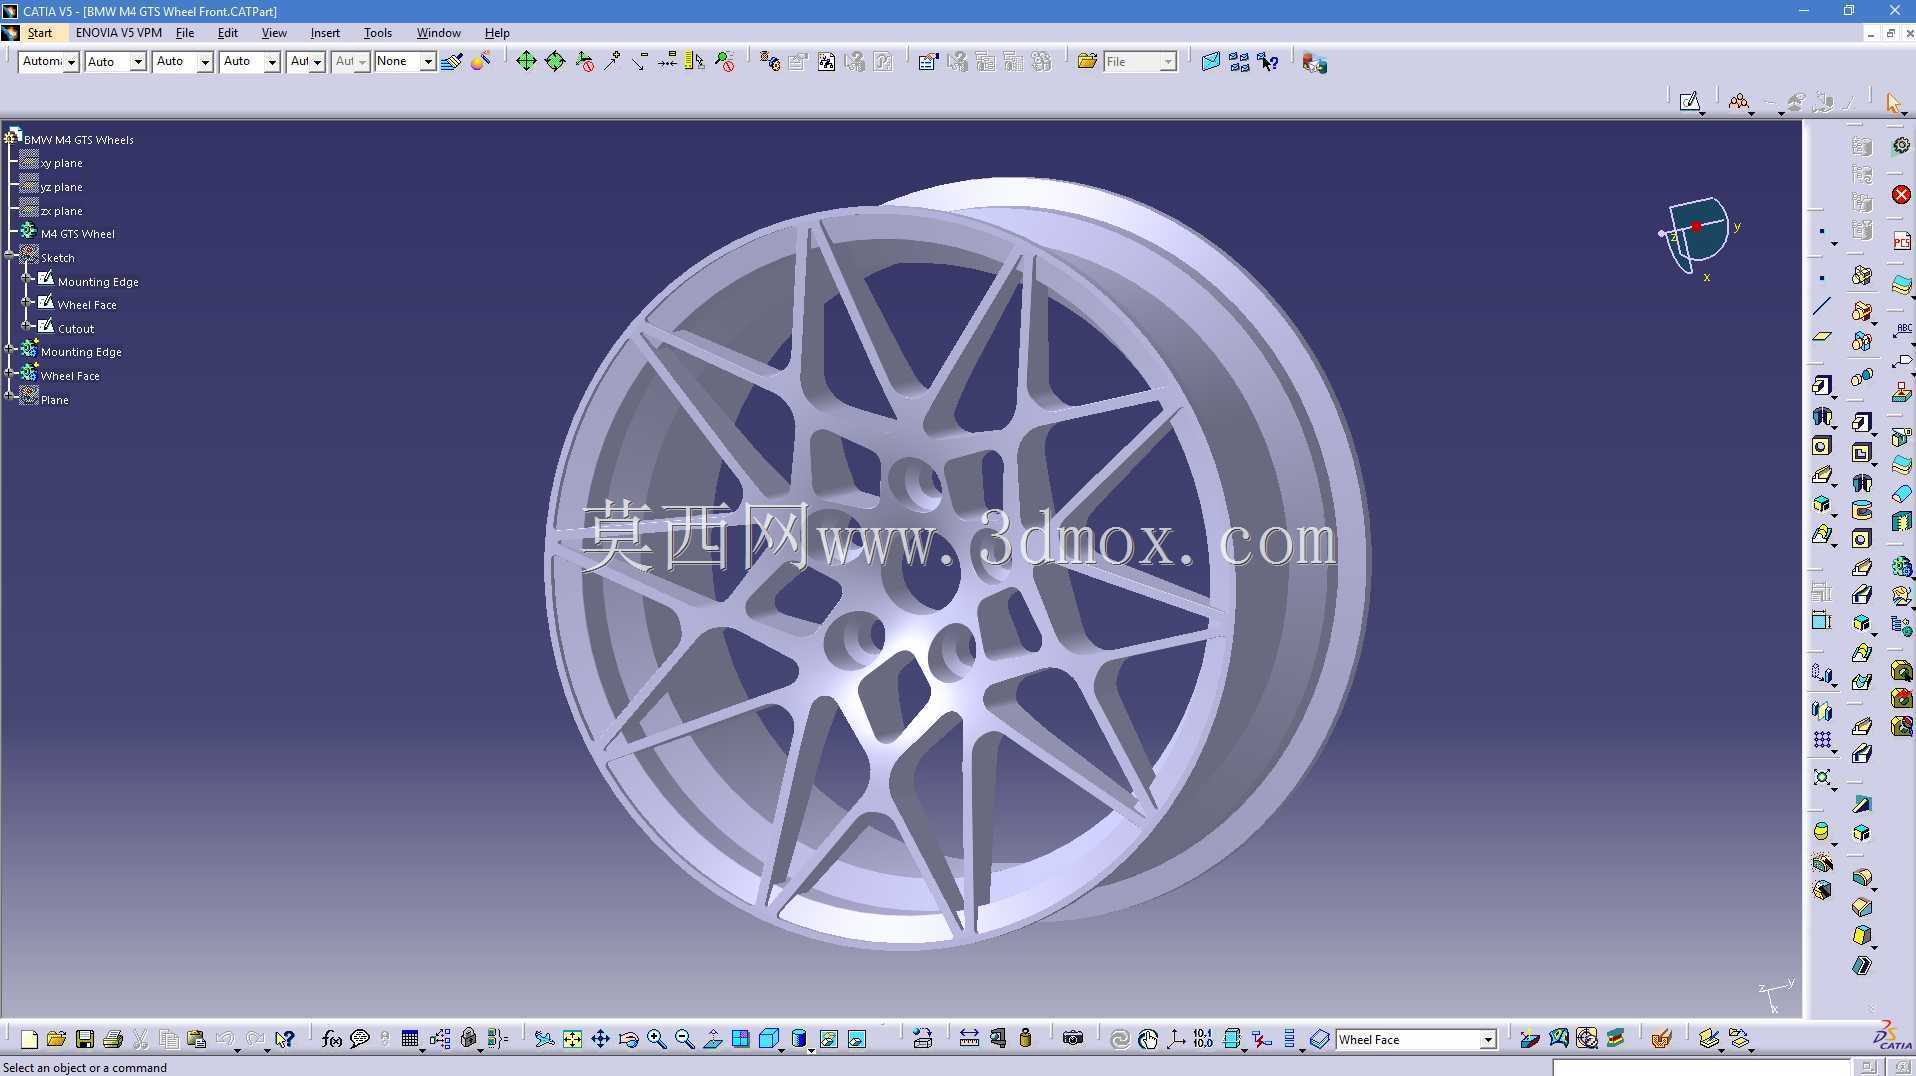Select xy plane in the tree
This screenshot has height=1076, width=1916.
[x=62, y=163]
